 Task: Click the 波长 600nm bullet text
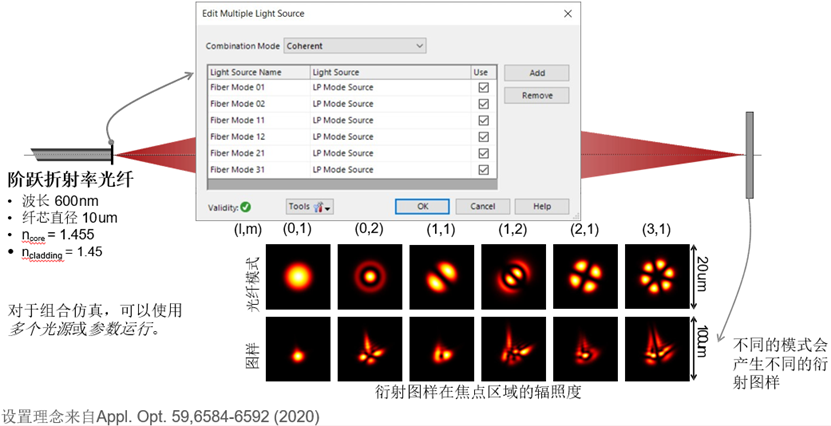(x=60, y=201)
